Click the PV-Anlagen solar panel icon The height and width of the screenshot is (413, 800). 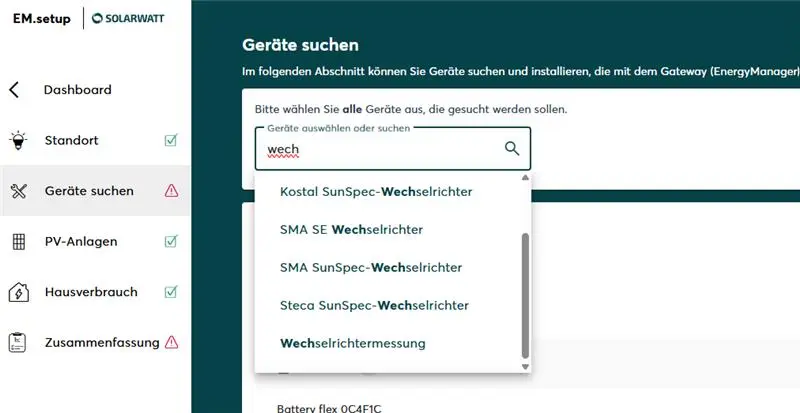coord(17,242)
